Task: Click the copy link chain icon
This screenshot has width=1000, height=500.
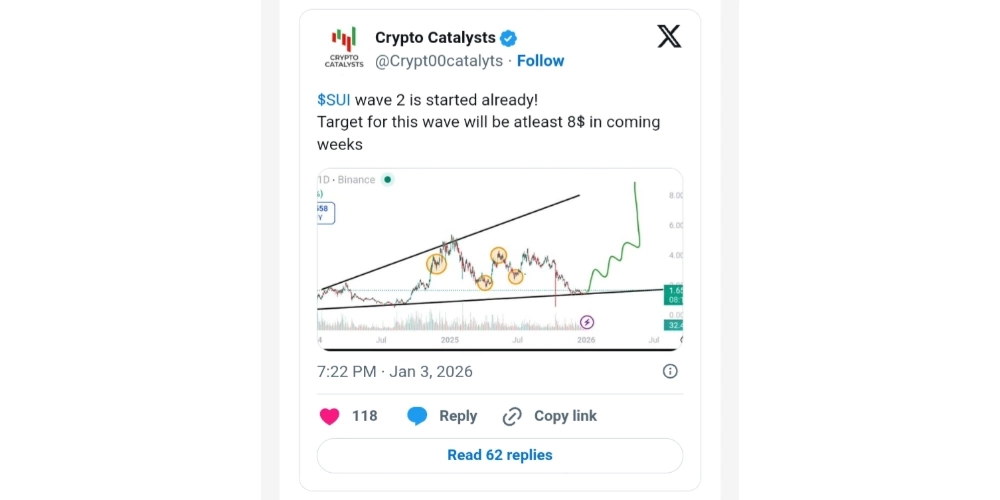Action: tap(513, 416)
